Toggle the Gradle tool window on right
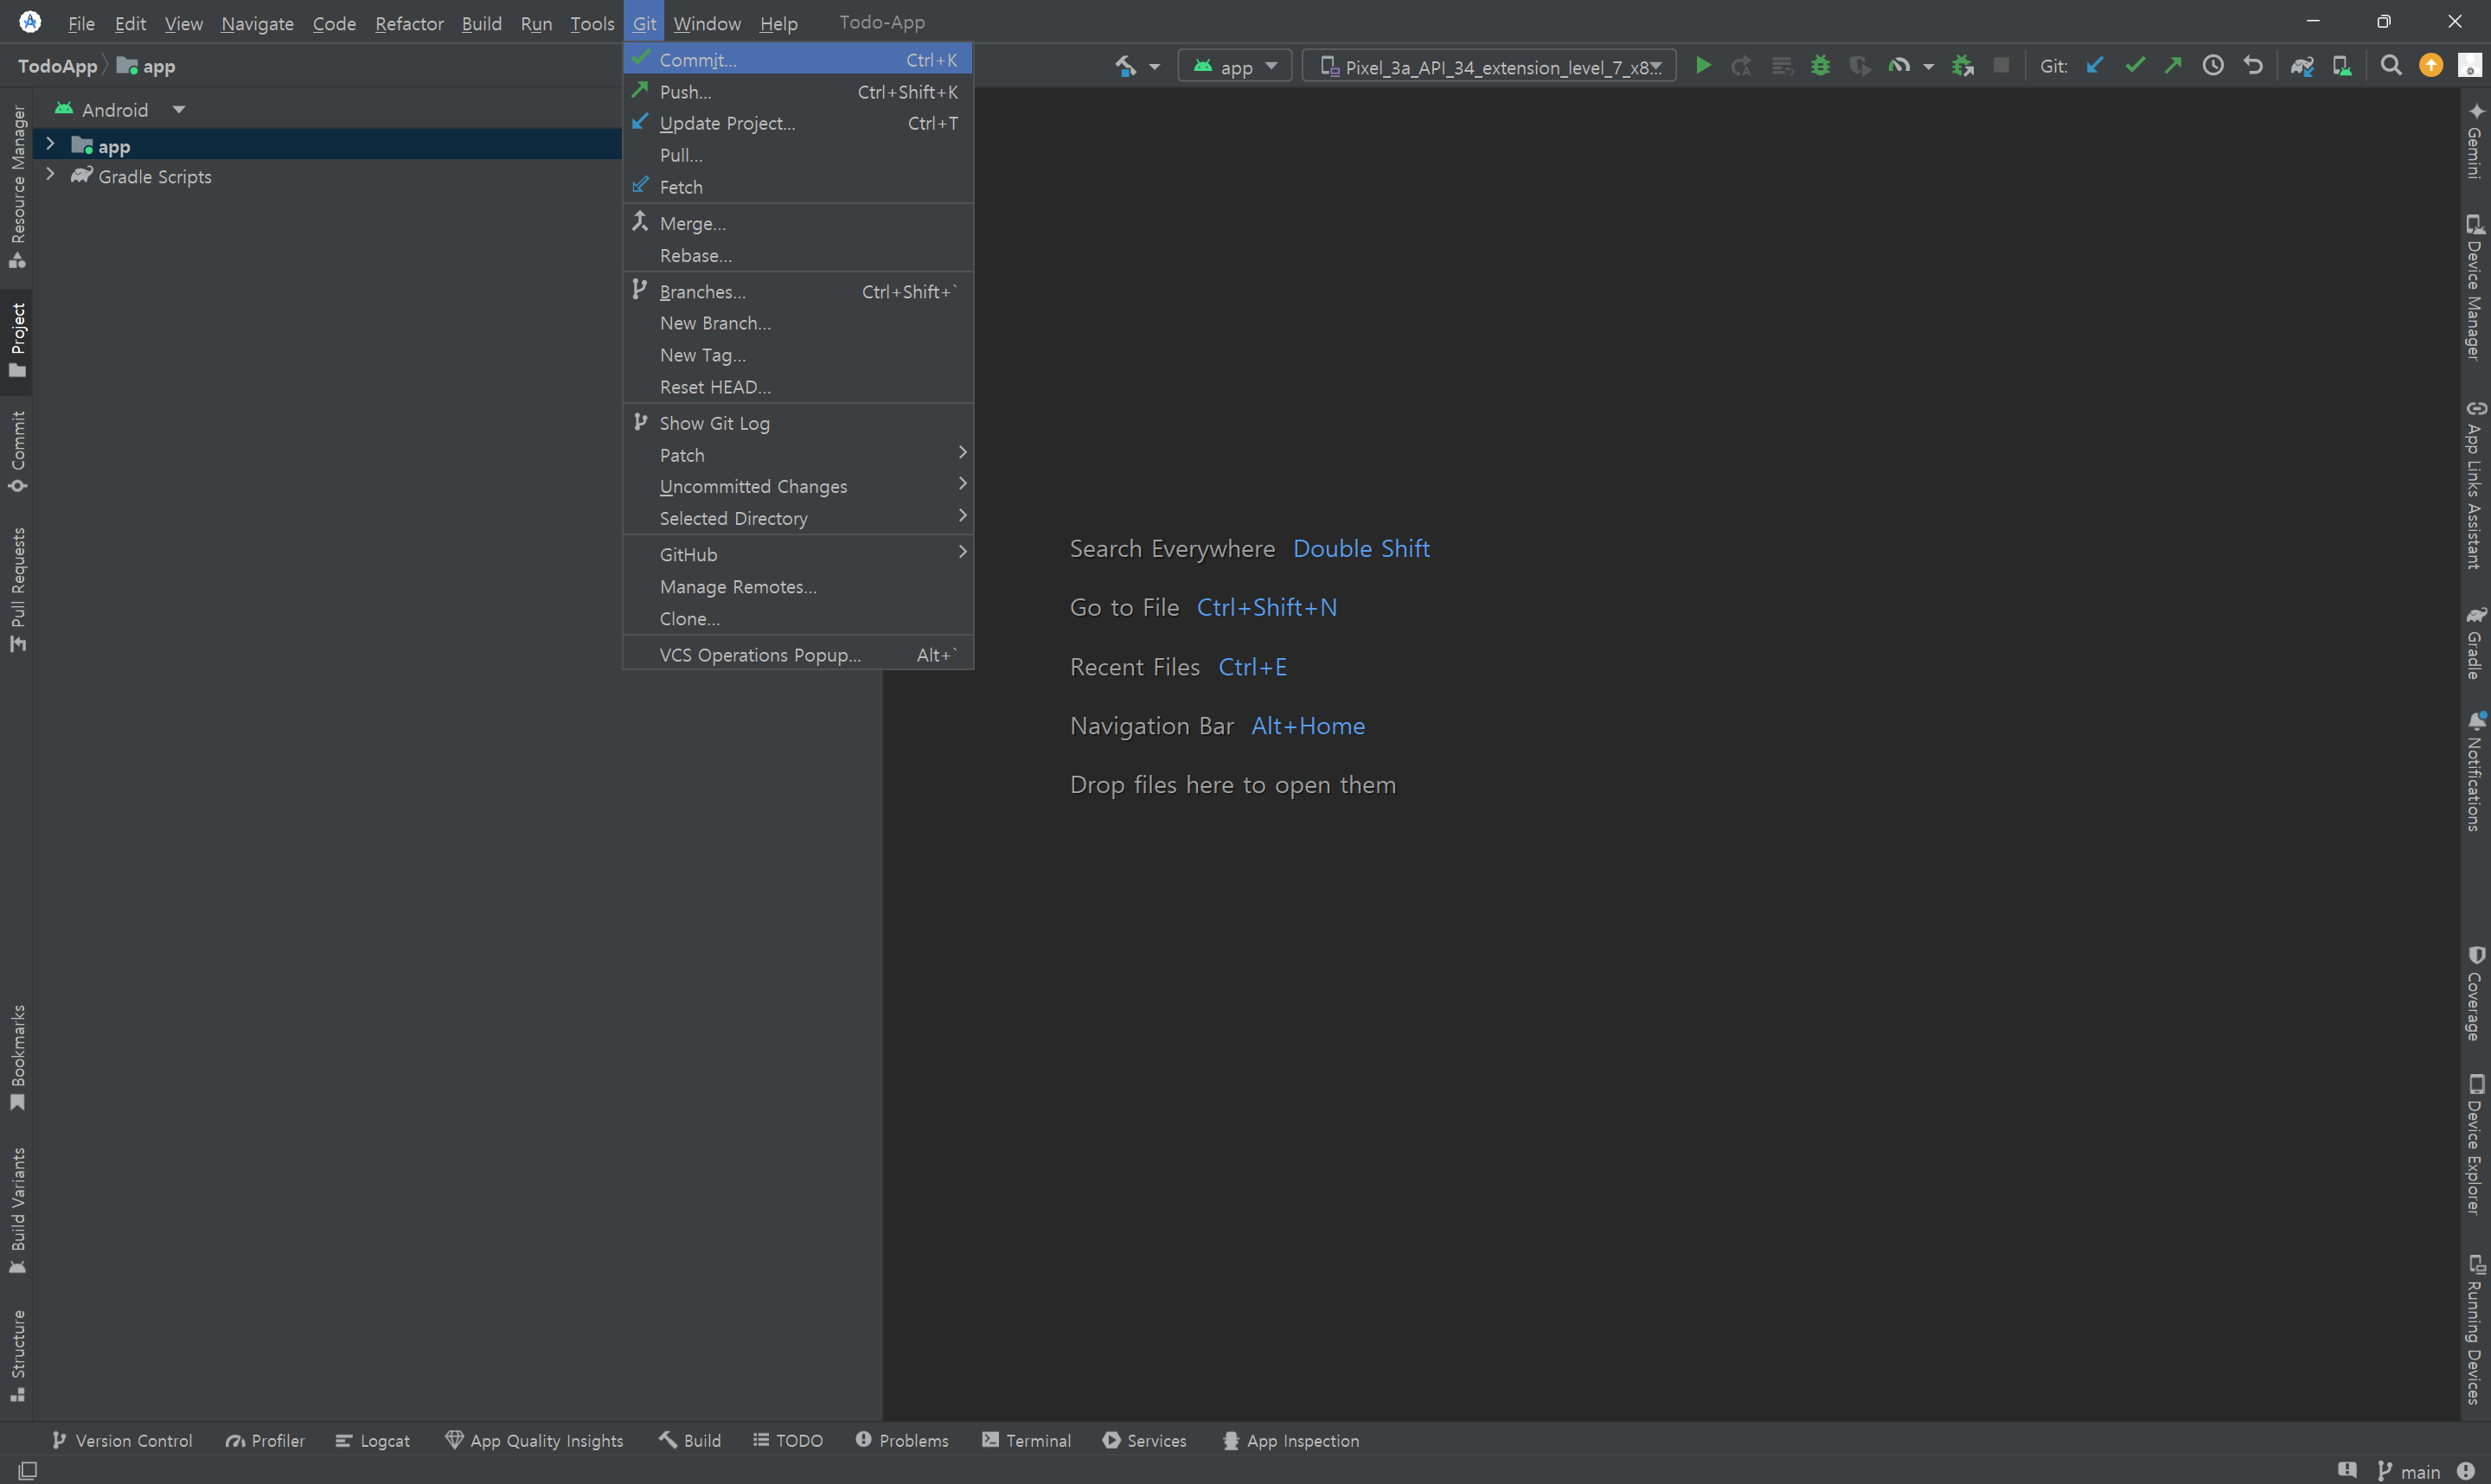 [x=2474, y=643]
